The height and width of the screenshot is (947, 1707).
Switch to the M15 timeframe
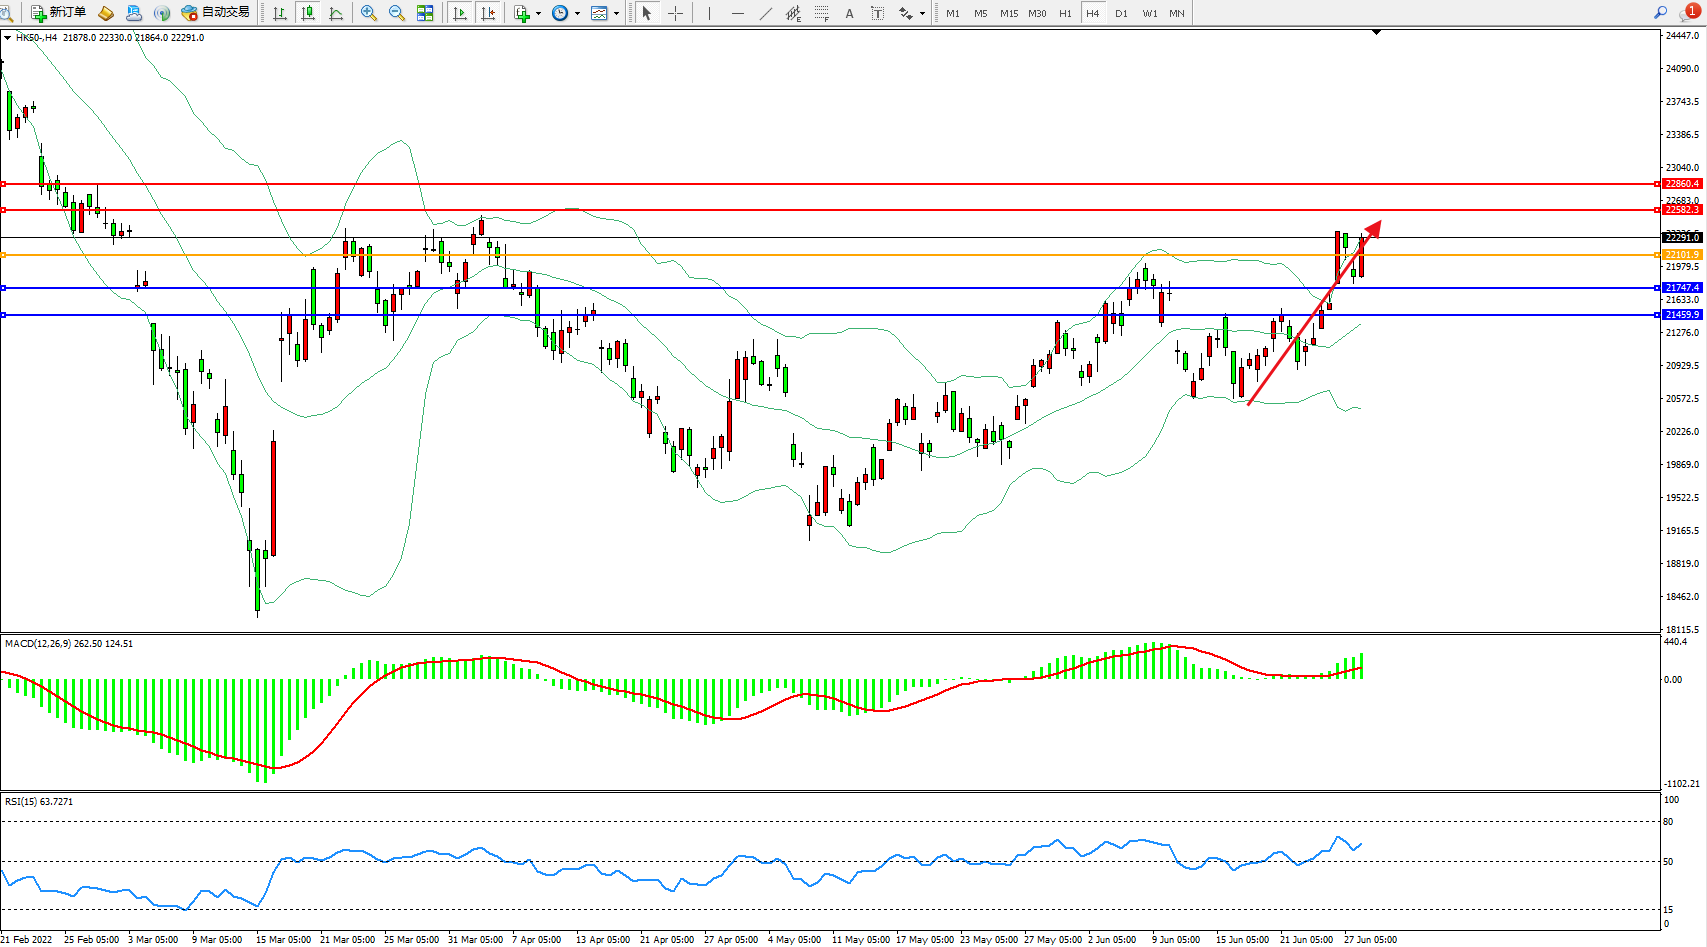1009,13
